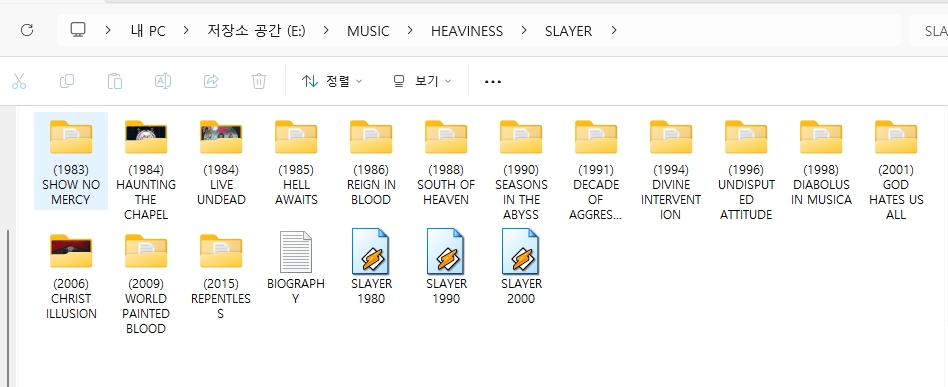
Task: Go to 저장소 공간 (E:) breadcrumb
Action: pos(256,31)
